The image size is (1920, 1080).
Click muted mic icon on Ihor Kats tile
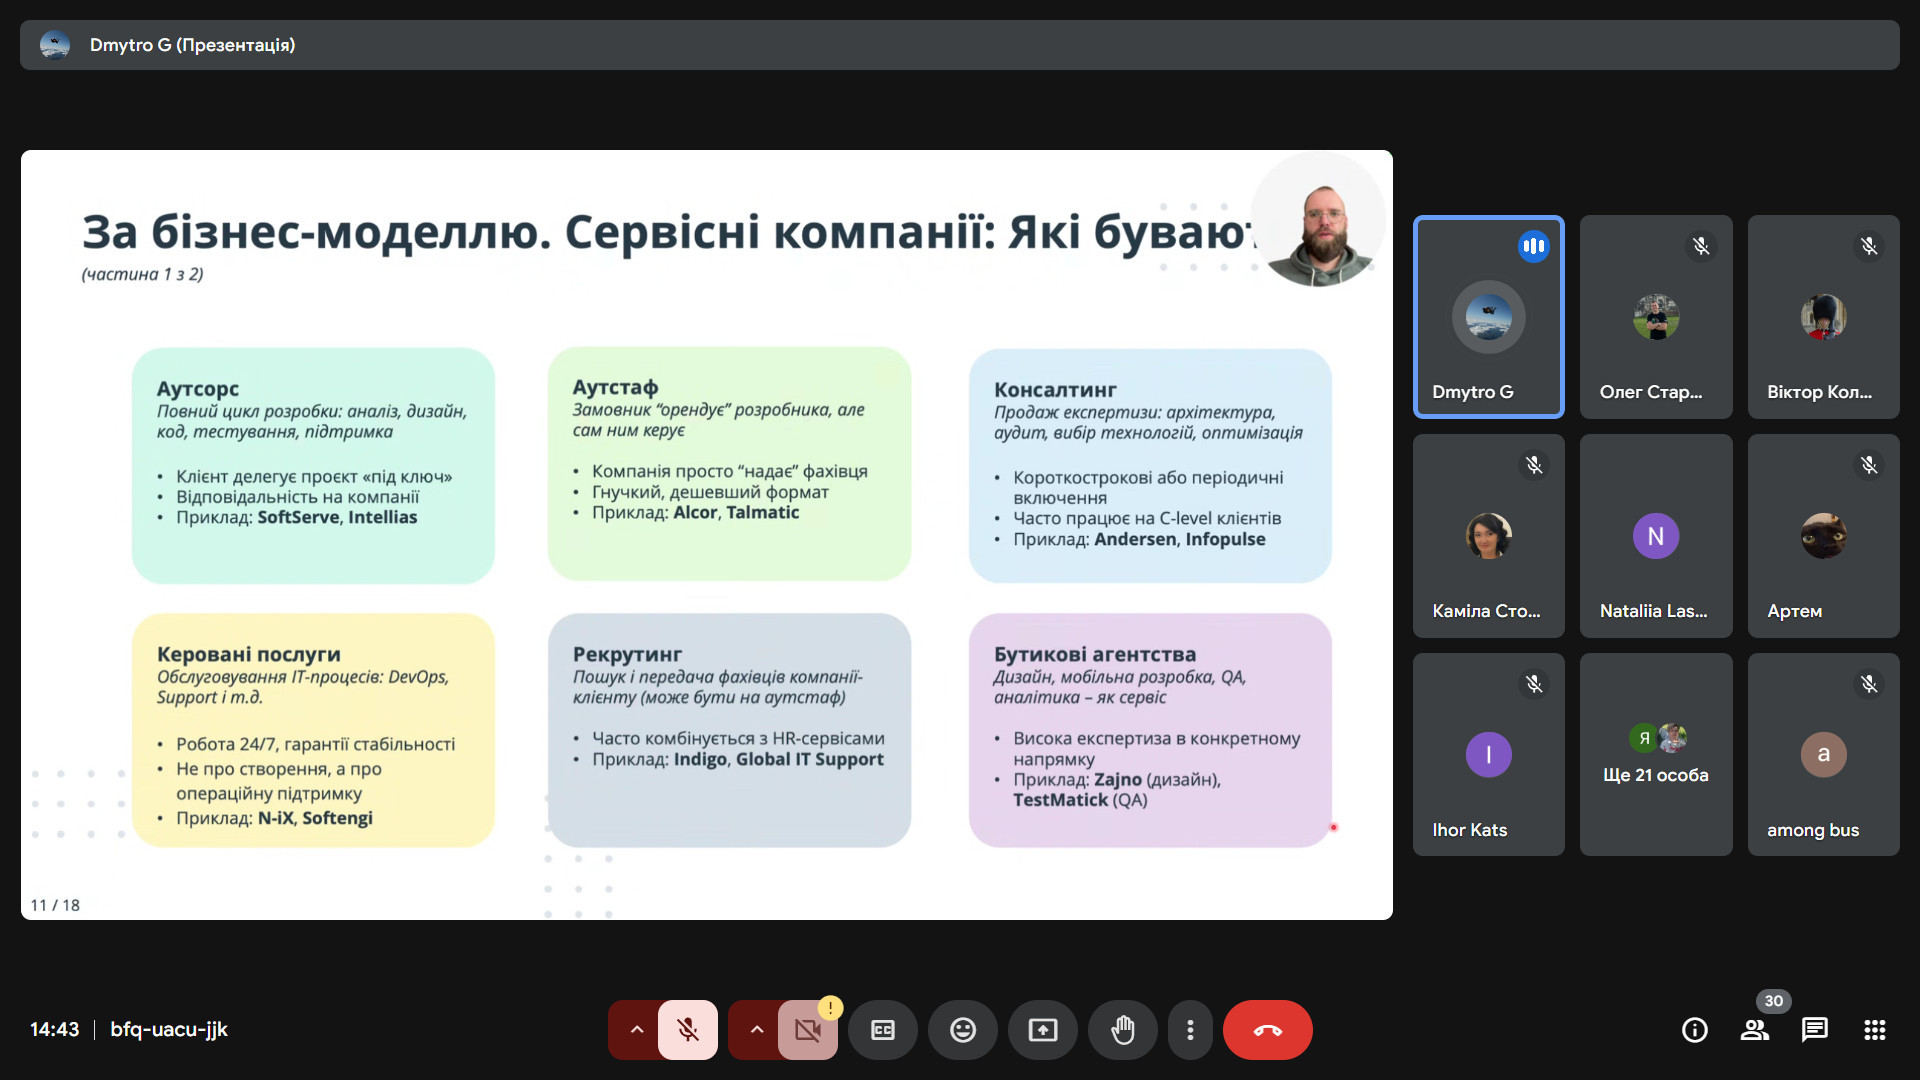click(x=1534, y=684)
